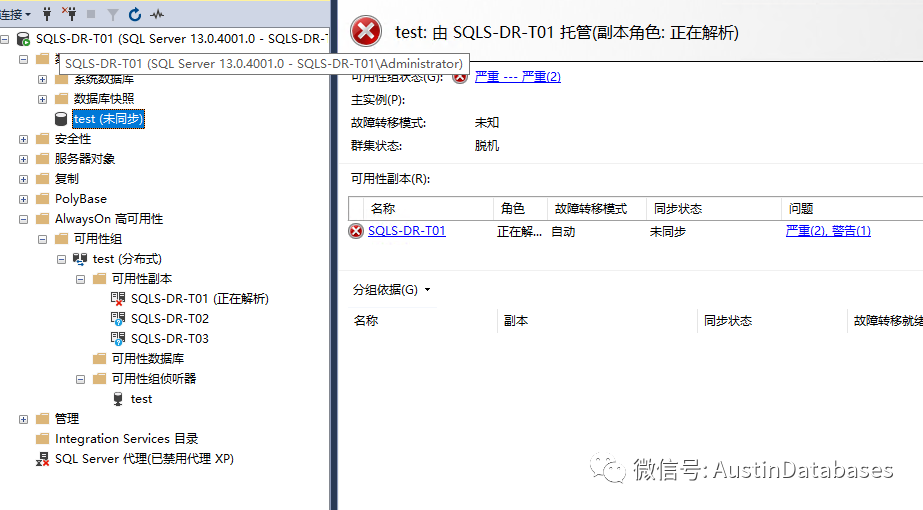Expand the 系统数据库 folder node
Screen dimensions: 923x510
(42, 80)
